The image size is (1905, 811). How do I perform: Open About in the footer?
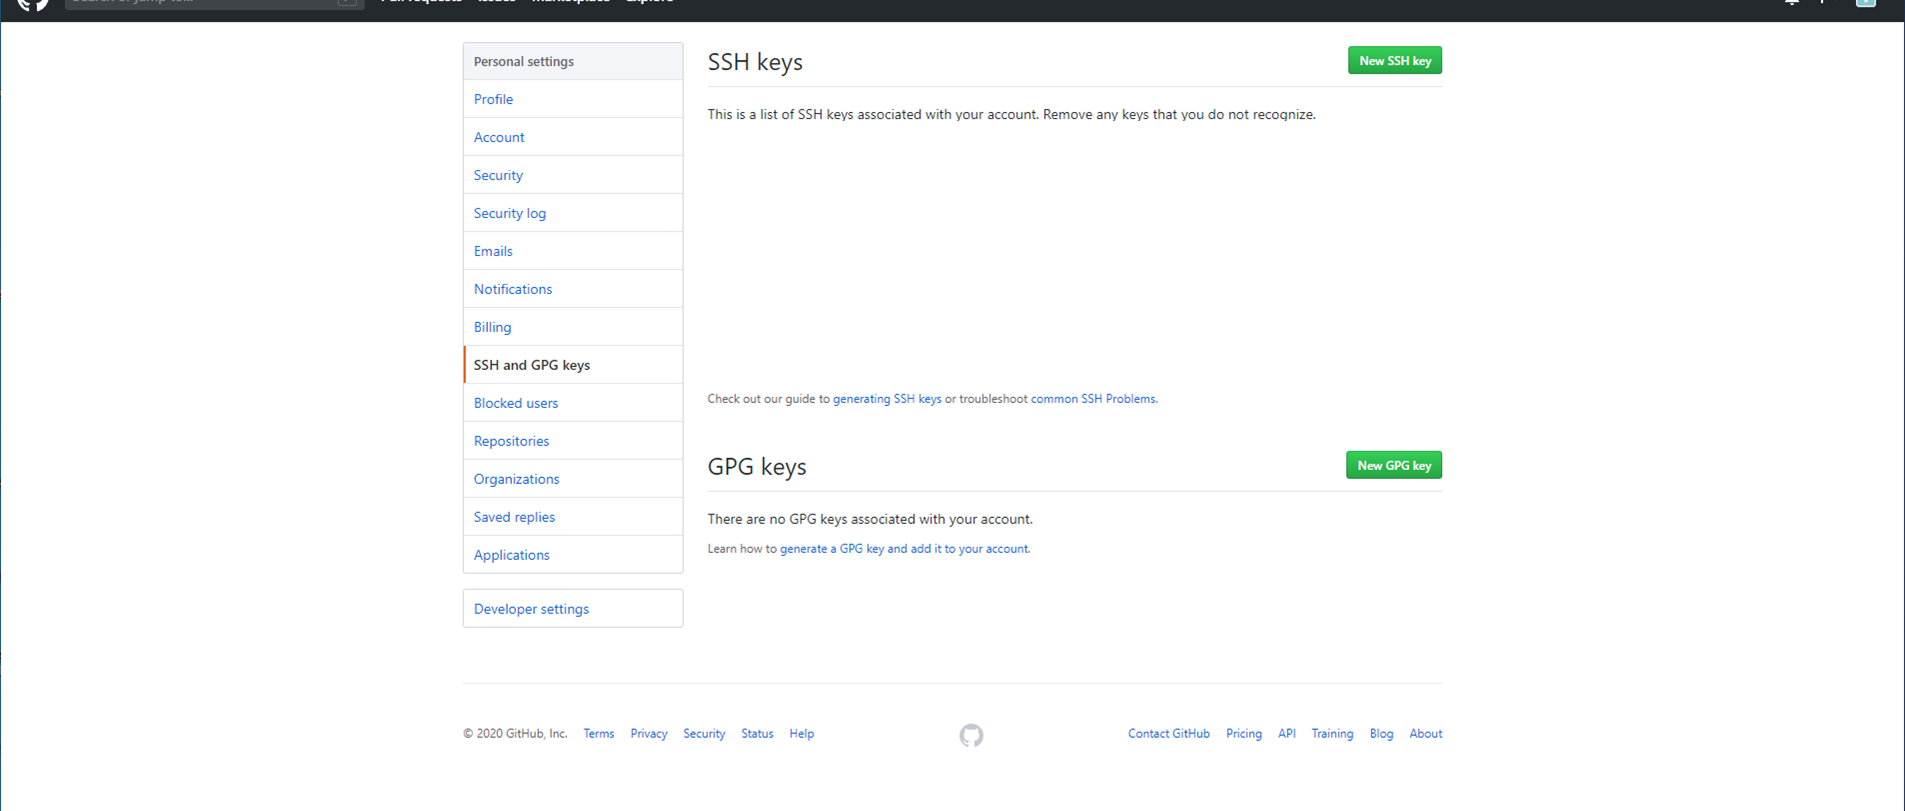1426,734
